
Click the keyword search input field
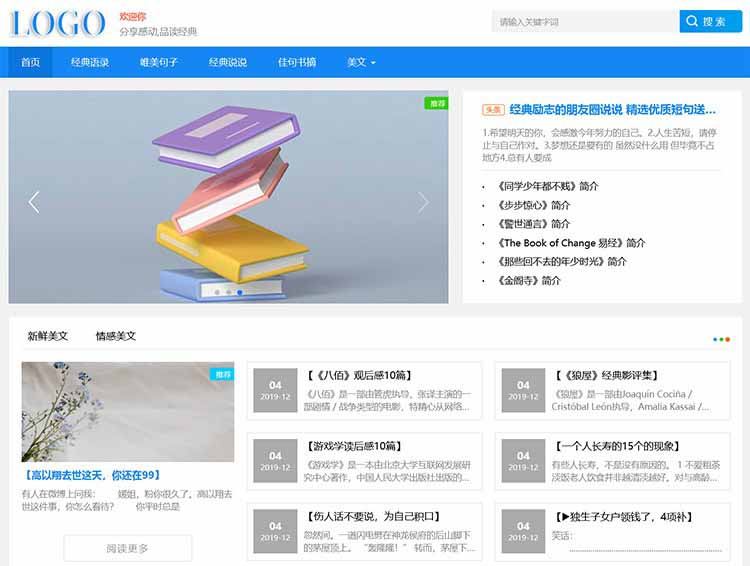(584, 22)
